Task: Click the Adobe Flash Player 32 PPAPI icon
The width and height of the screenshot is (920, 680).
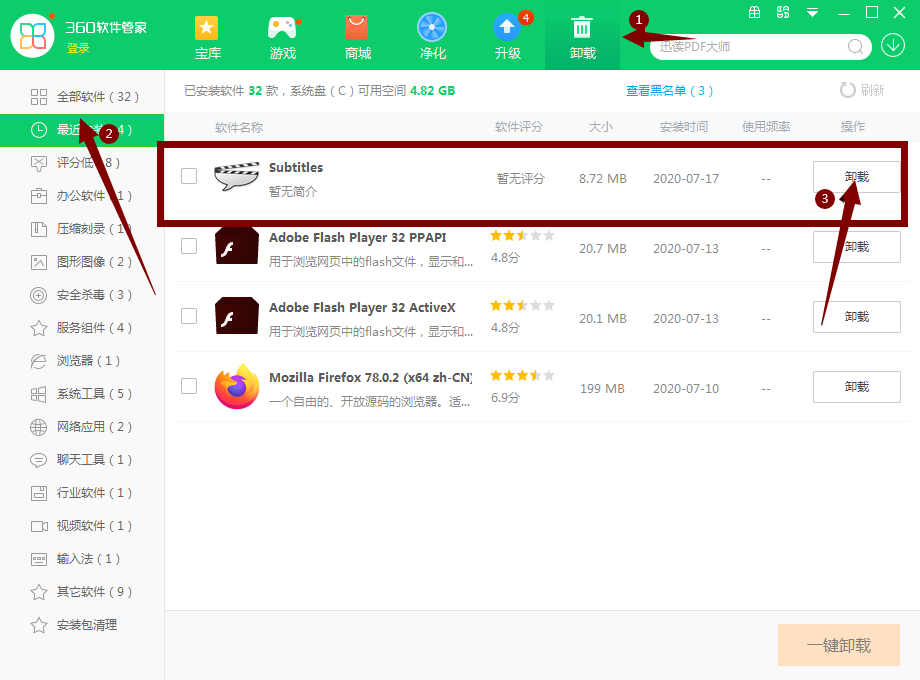Action: (x=236, y=246)
